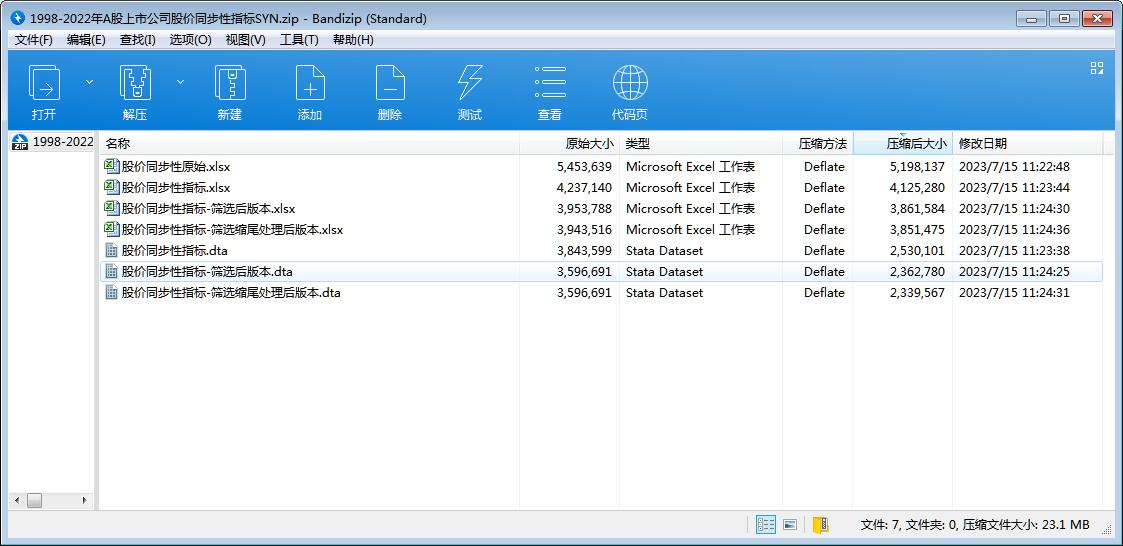Switch to details view icon in status bar
1123x546 pixels.
click(x=766, y=525)
